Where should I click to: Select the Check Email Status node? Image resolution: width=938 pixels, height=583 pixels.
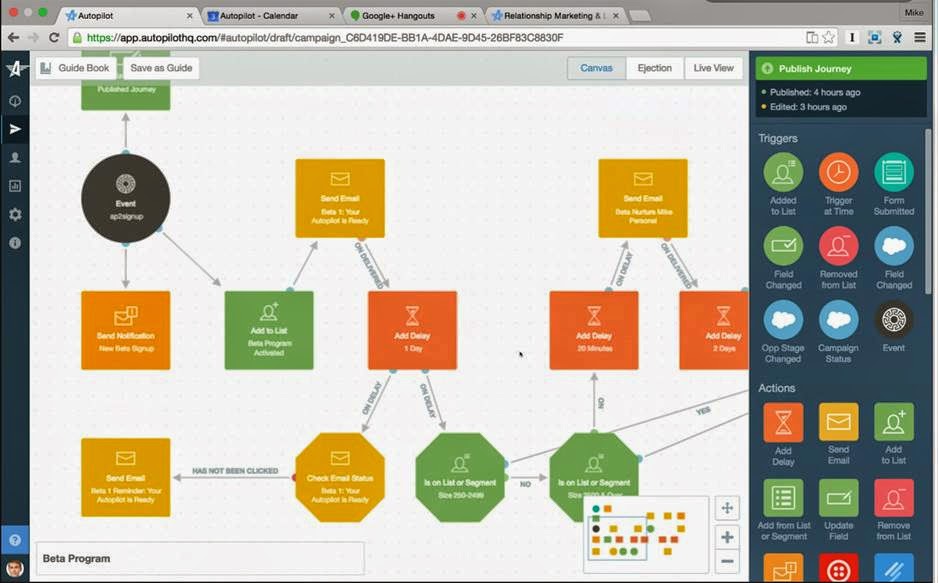pyautogui.click(x=339, y=477)
